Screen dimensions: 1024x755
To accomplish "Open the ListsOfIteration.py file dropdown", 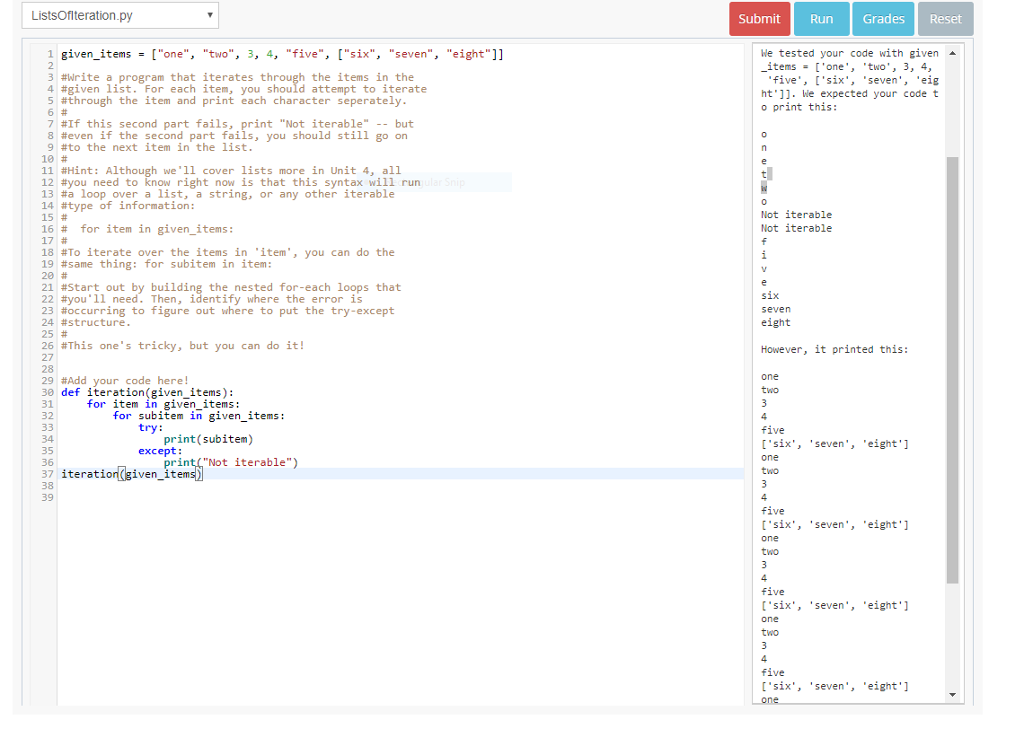I will [x=121, y=16].
